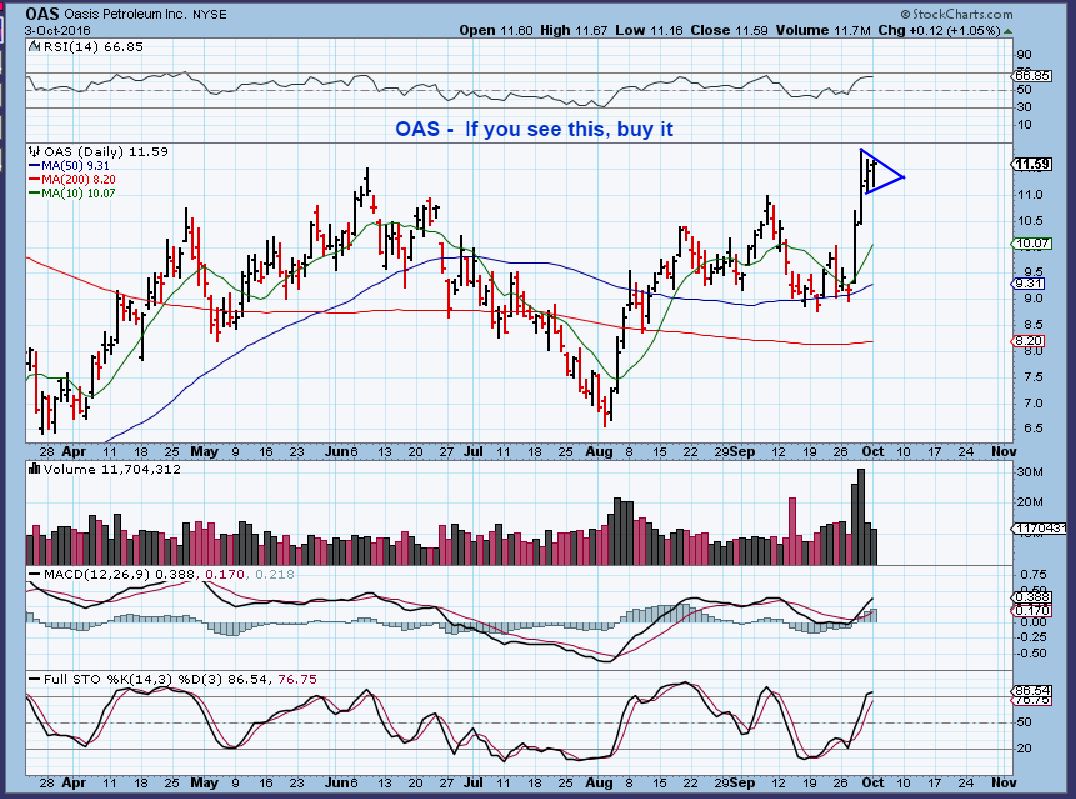Viewport: 1076px width, 799px height.
Task: Click the 66.85 value tag on the RSI axis
Action: [1033, 76]
